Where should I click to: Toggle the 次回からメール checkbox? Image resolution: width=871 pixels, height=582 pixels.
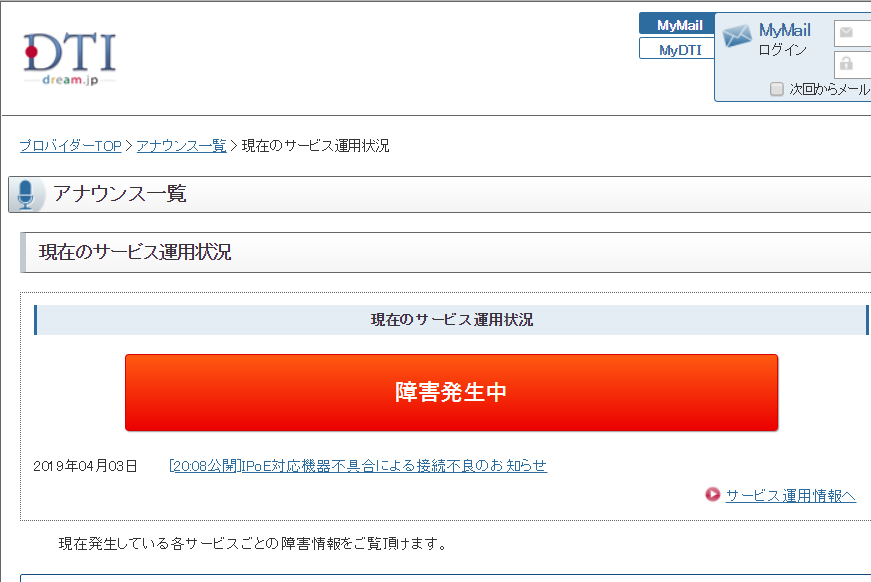[777, 89]
